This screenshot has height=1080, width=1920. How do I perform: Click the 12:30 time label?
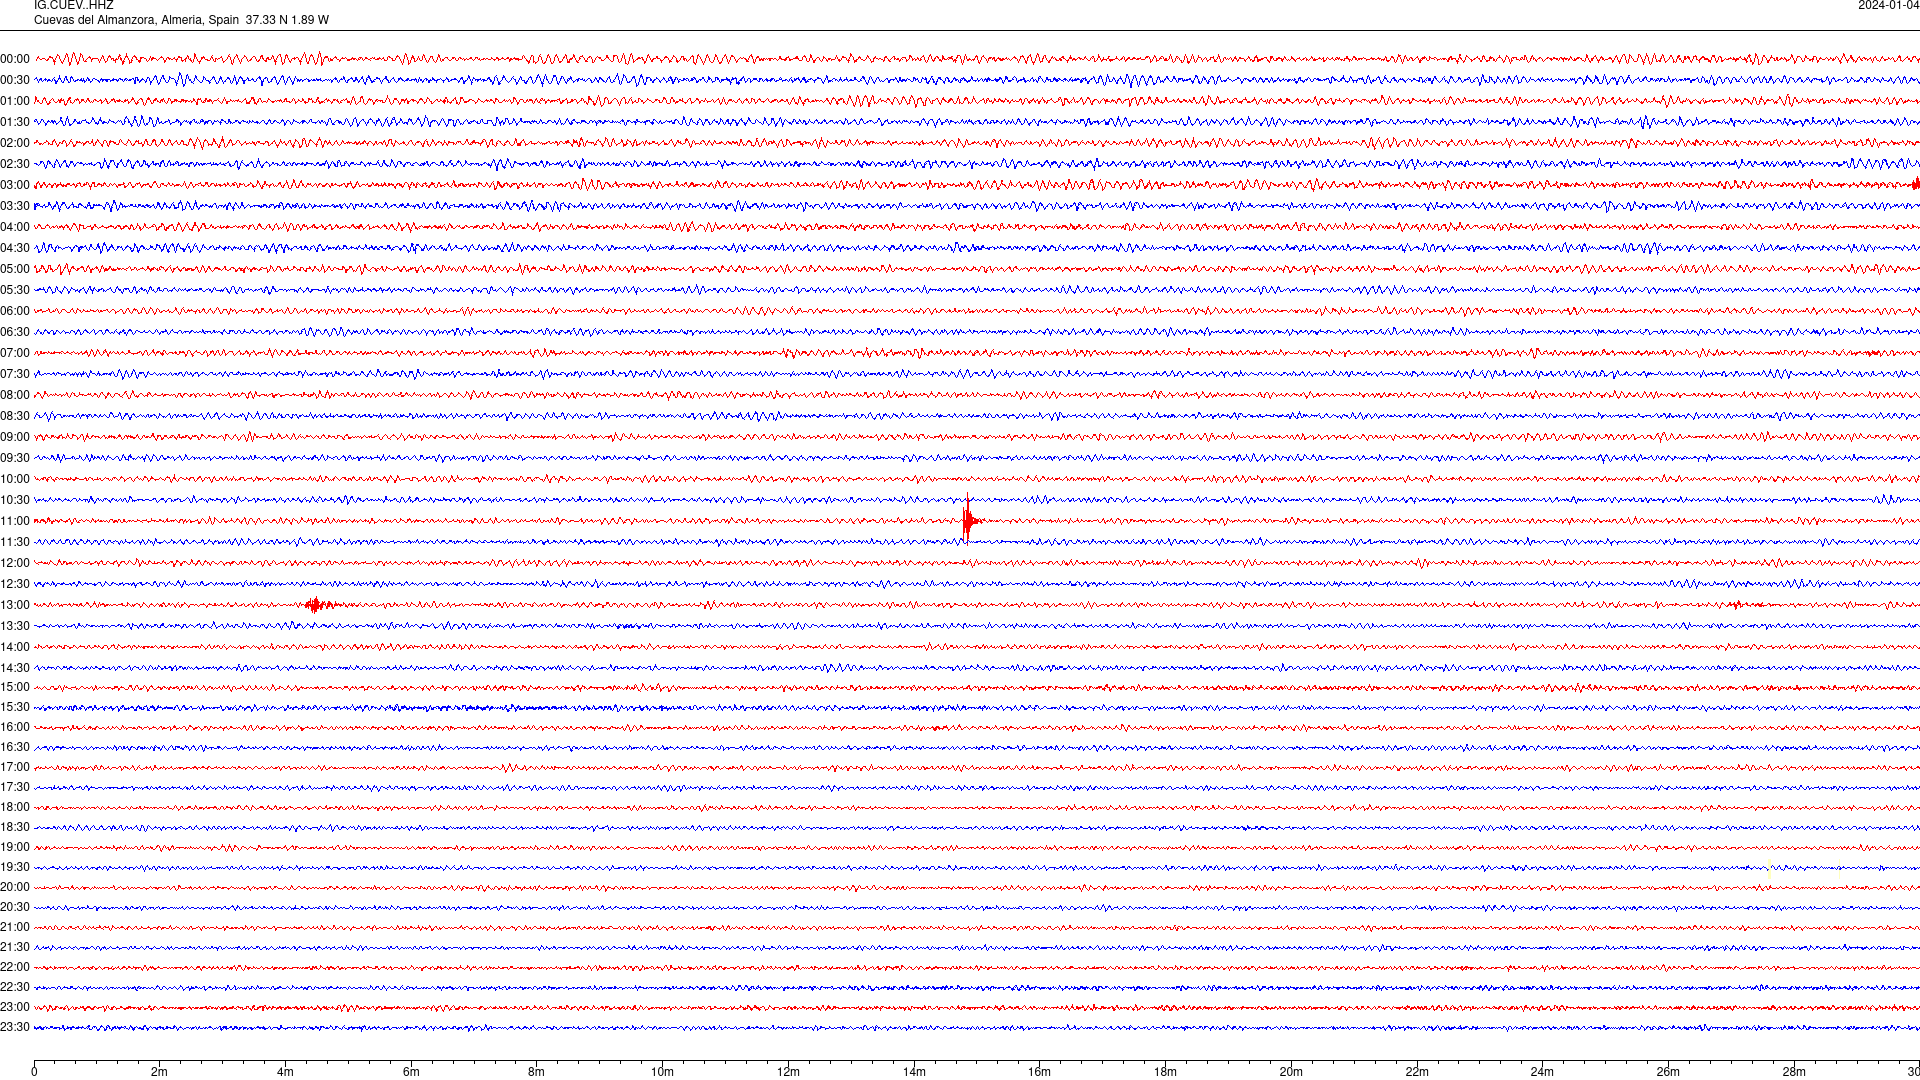click(x=15, y=584)
